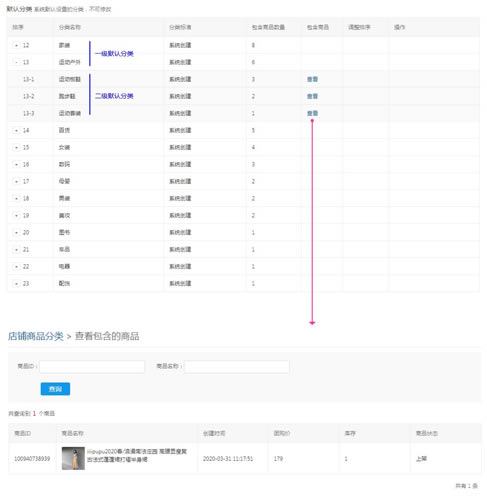Select creation time 2020-03-31 11:17:51
Screen dimensions: 487x500
tap(228, 459)
